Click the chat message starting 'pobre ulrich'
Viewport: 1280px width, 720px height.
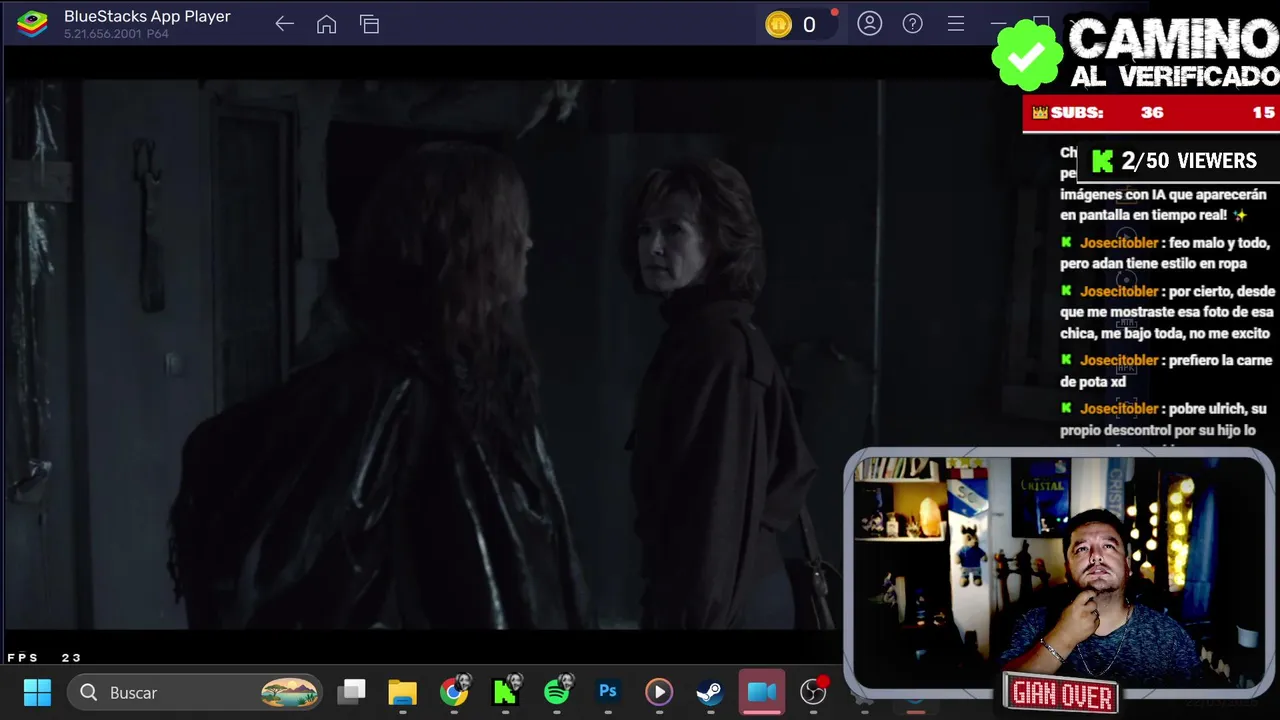click(1163, 419)
